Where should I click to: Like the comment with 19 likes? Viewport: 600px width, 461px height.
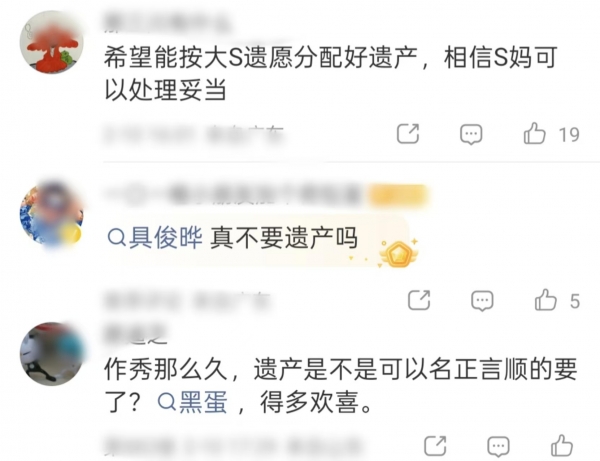click(x=534, y=133)
